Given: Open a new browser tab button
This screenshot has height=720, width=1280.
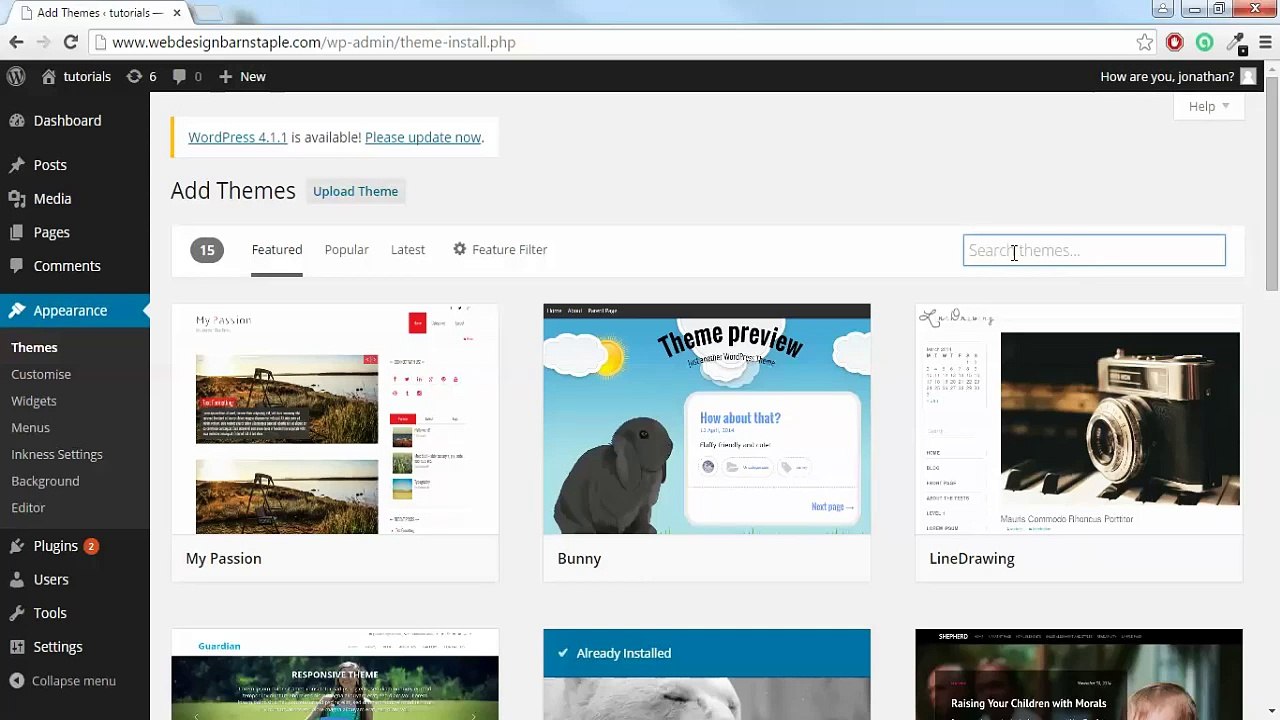Looking at the screenshot, I should (x=209, y=13).
